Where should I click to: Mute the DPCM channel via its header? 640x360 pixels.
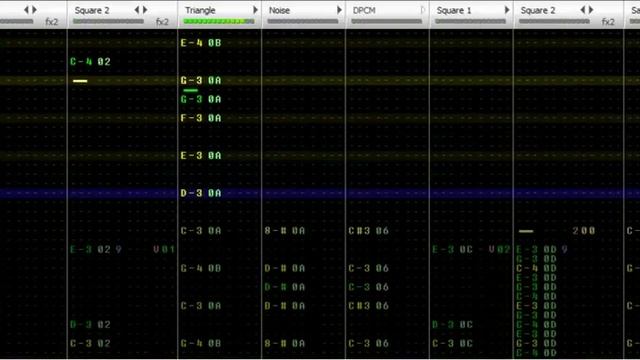pos(364,10)
